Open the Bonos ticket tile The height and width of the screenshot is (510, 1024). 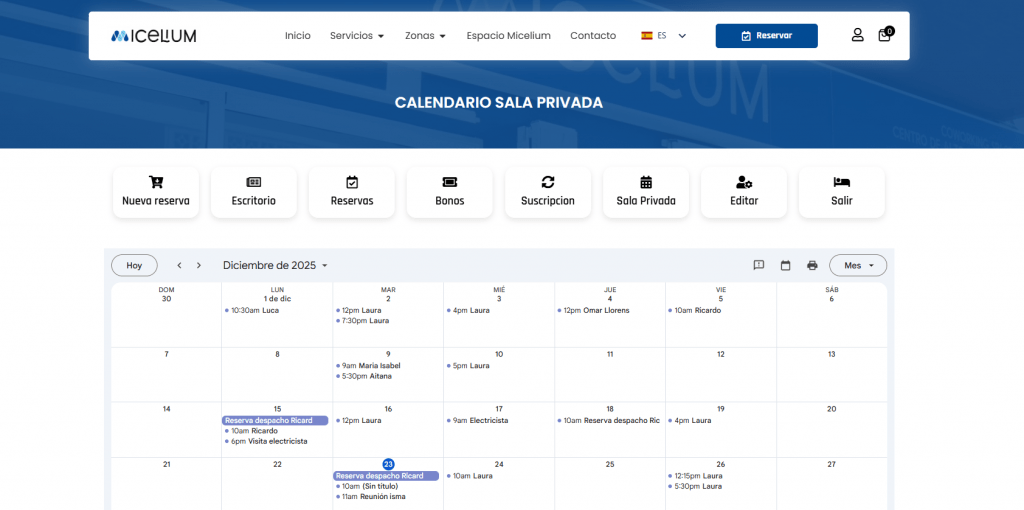click(x=450, y=191)
